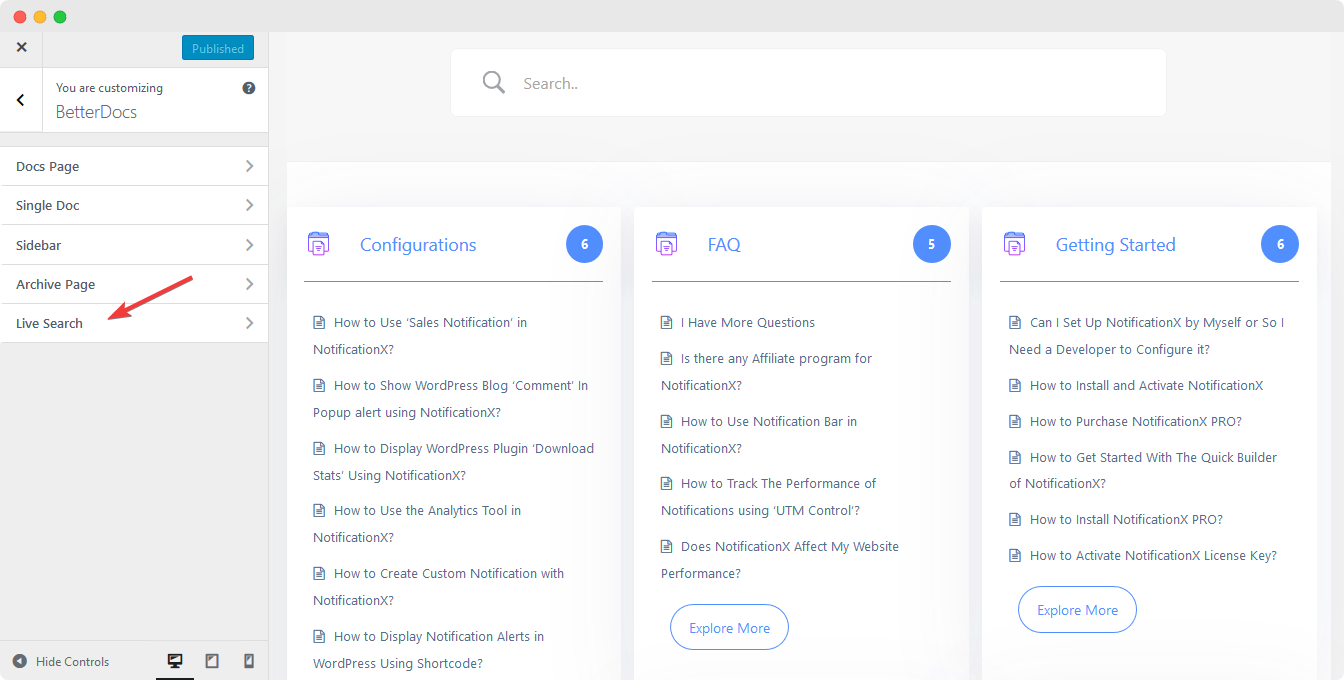Image resolution: width=1344 pixels, height=680 pixels.
Task: Click doc icon beside 'Is there any Affiliate program'
Action: [x=667, y=358]
